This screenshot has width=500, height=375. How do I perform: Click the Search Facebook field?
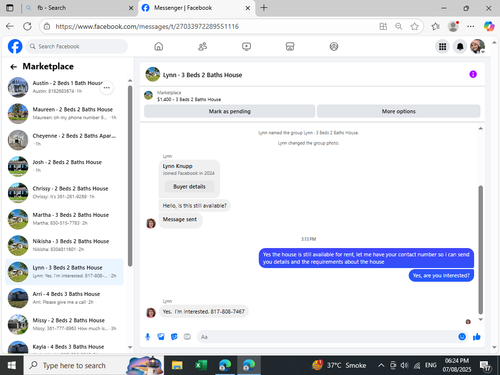tap(77, 46)
